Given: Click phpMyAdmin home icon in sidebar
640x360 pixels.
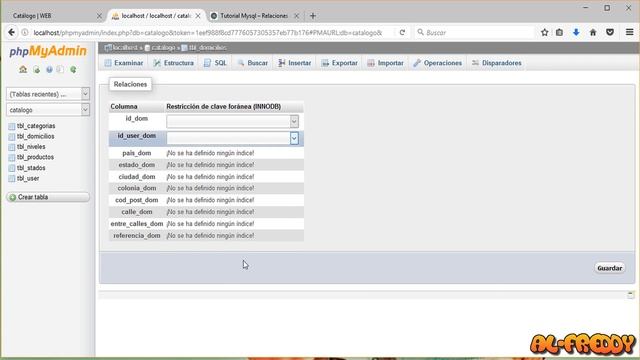Looking at the screenshot, I should point(23,69).
